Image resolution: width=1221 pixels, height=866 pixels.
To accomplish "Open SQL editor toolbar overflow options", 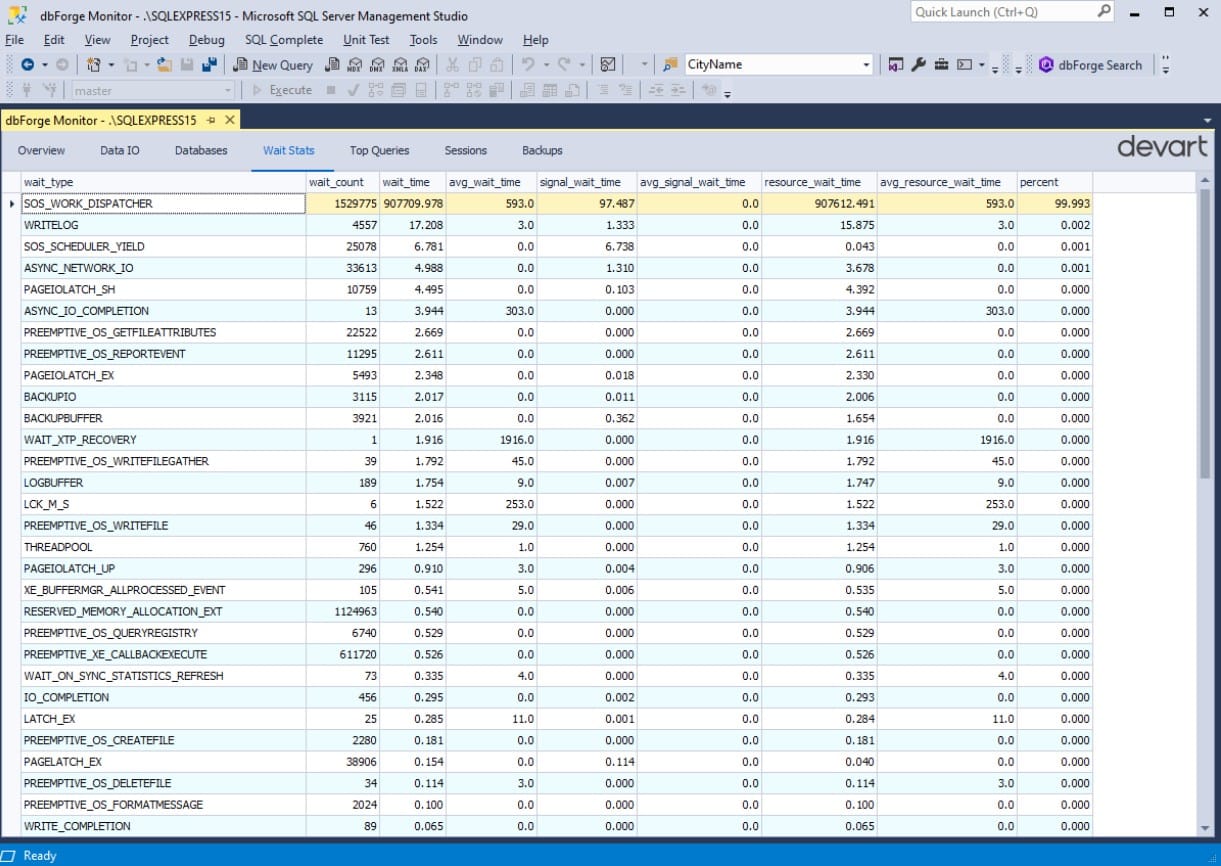I will click(728, 92).
